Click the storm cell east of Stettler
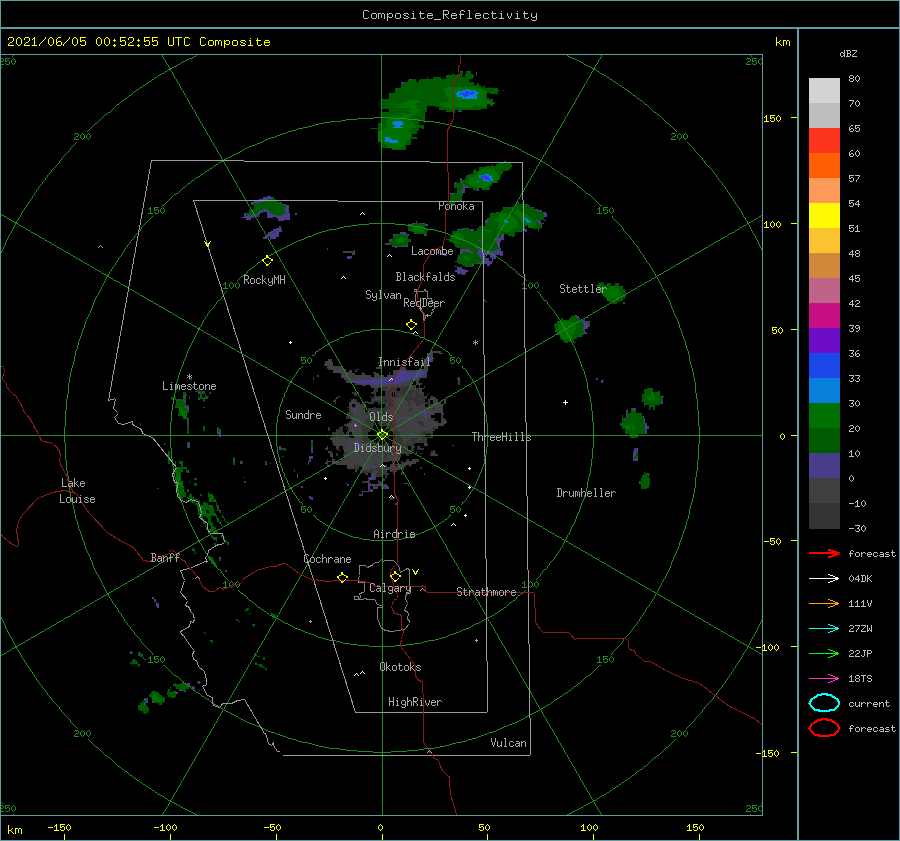 [x=612, y=292]
